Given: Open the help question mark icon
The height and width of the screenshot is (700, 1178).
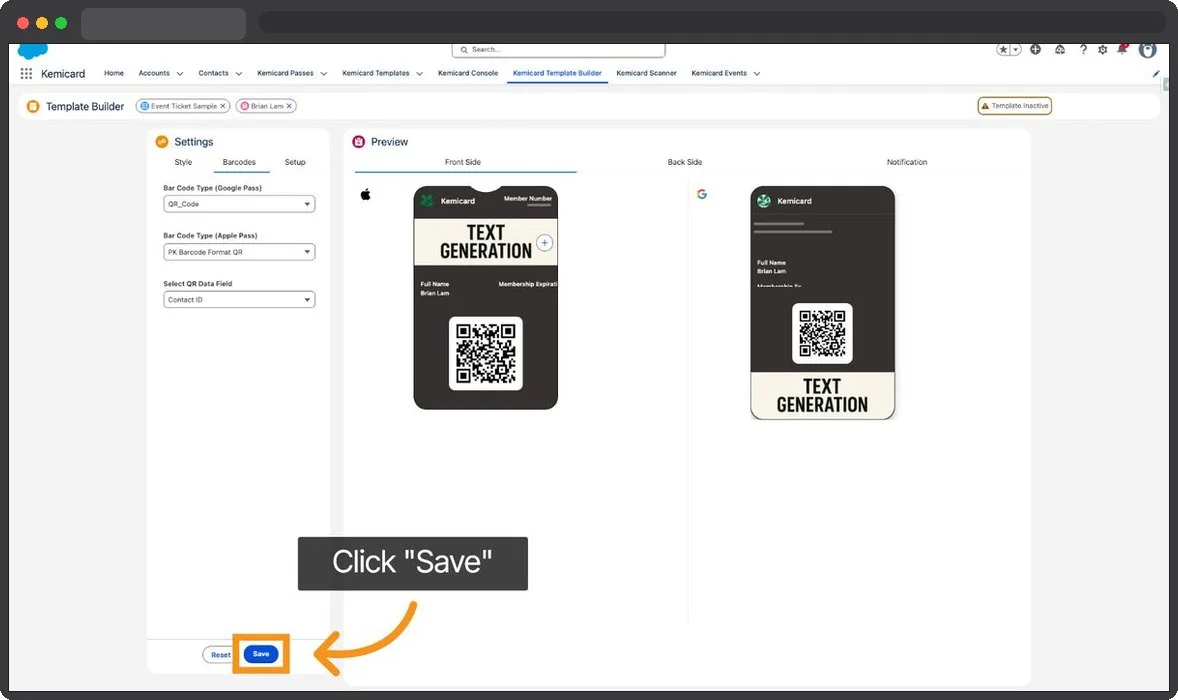Looking at the screenshot, I should [1083, 50].
